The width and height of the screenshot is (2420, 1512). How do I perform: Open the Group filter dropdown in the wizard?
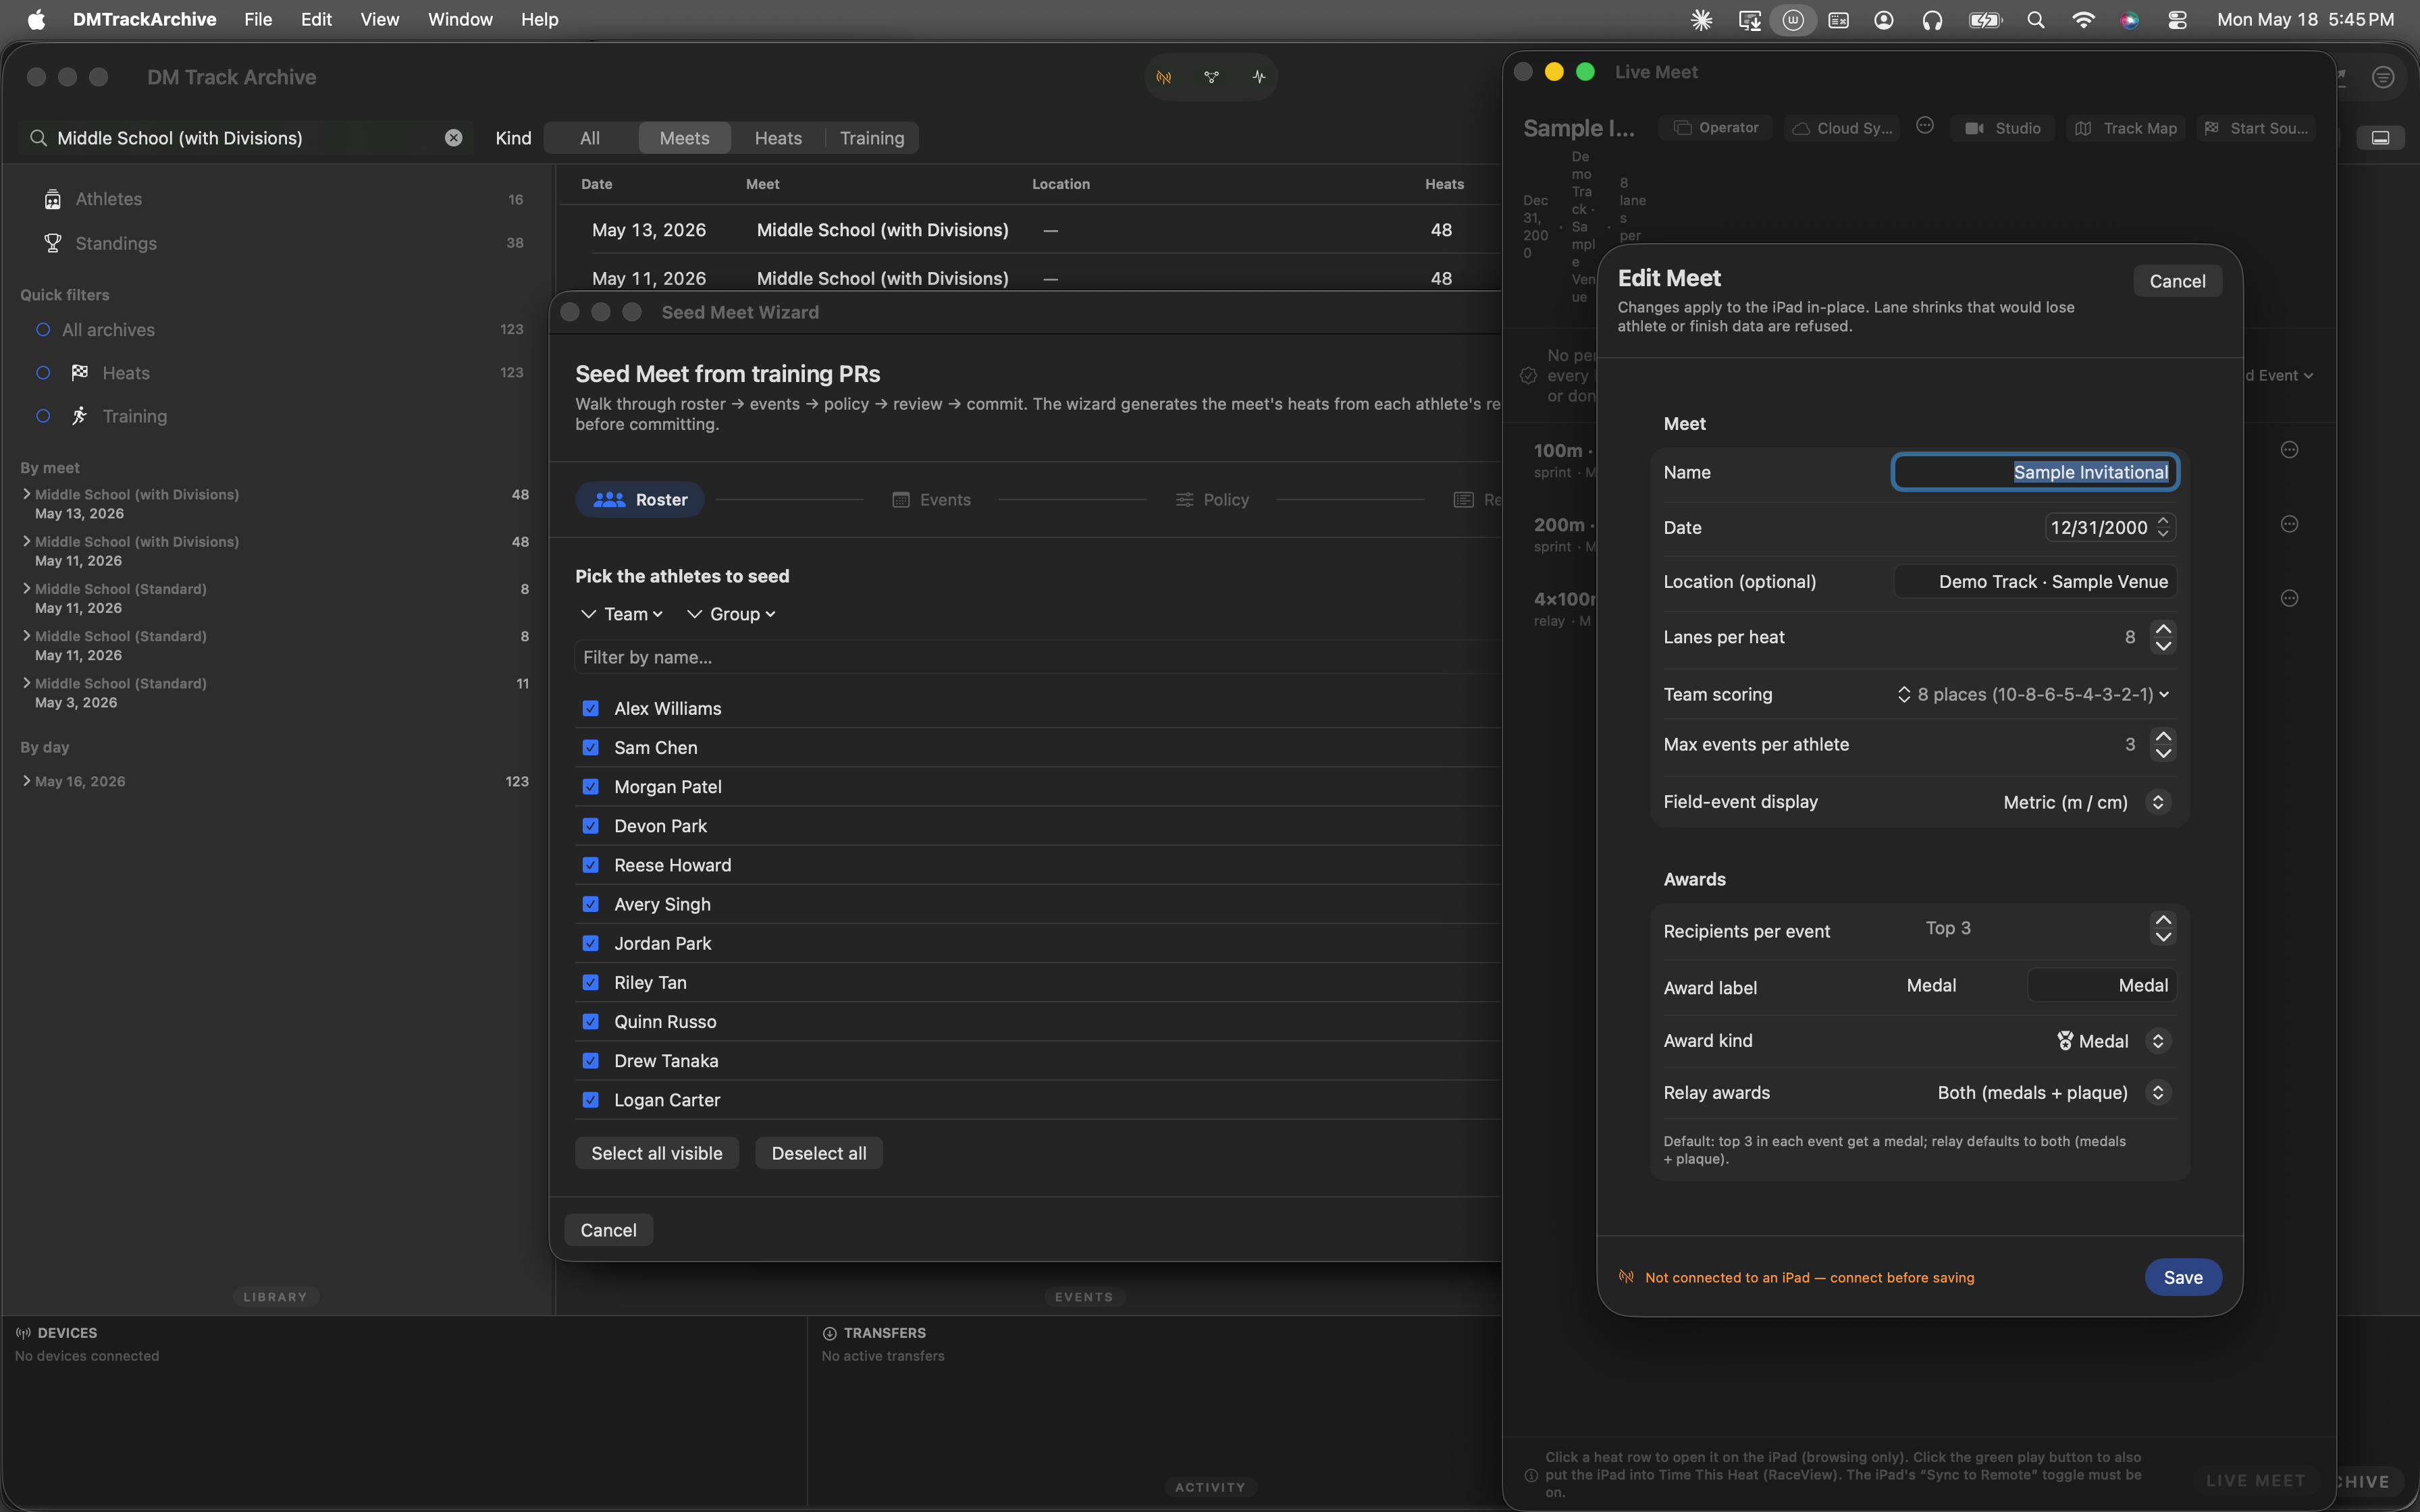point(731,614)
